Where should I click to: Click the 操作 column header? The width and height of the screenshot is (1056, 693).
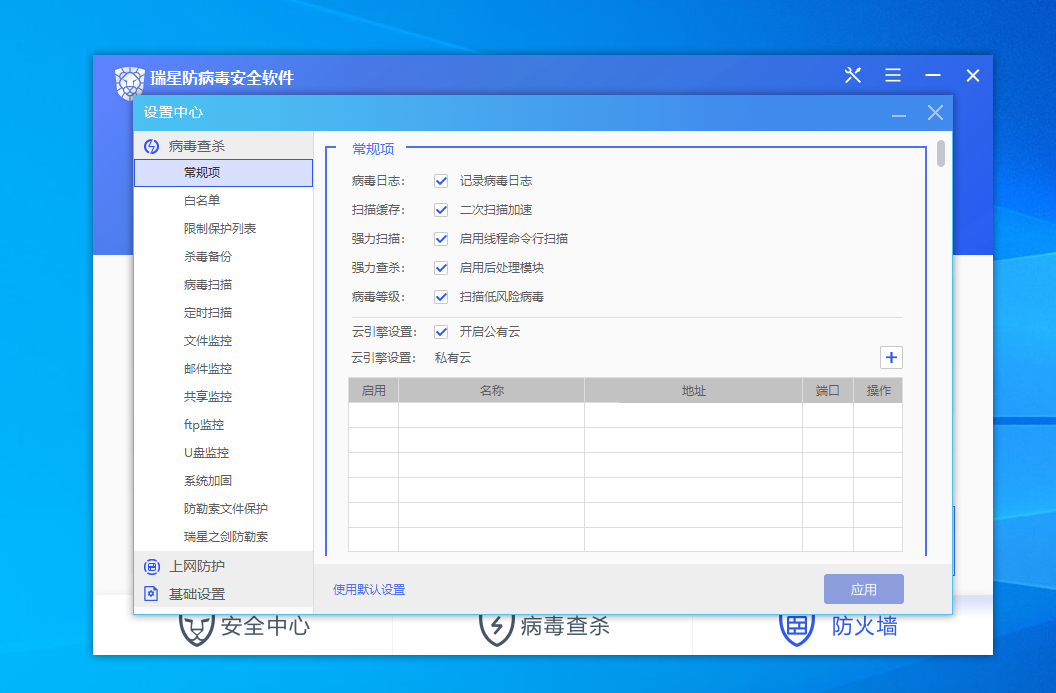878,391
